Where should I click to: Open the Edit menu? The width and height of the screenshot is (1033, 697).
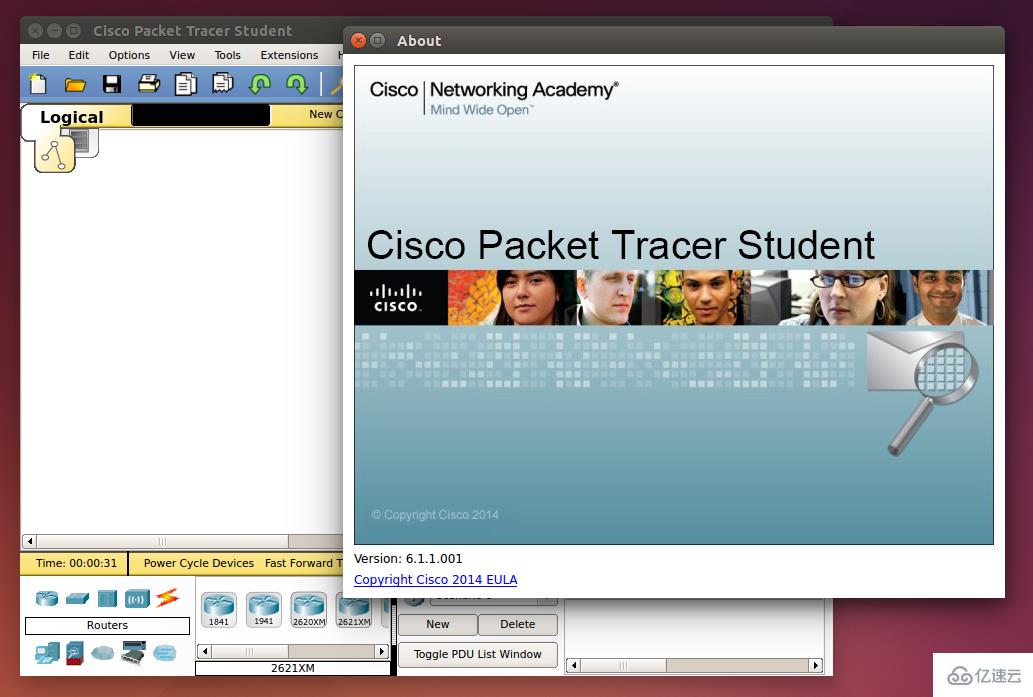pyautogui.click(x=78, y=55)
